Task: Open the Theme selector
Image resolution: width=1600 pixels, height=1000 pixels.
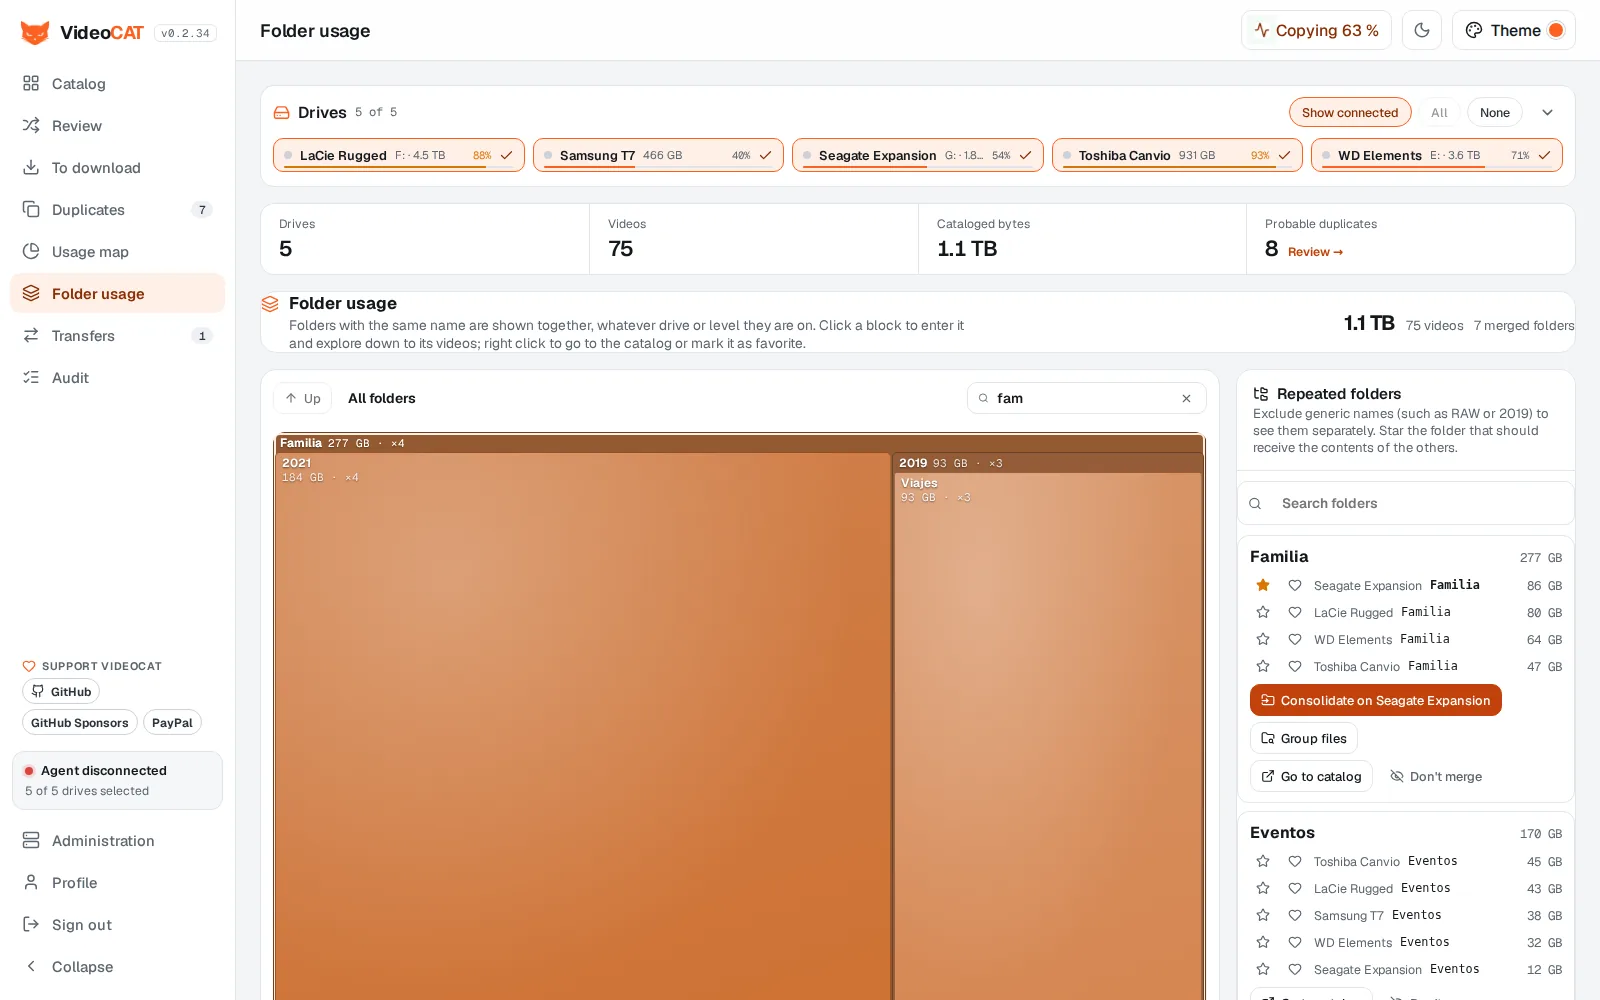Action: 1513,31
